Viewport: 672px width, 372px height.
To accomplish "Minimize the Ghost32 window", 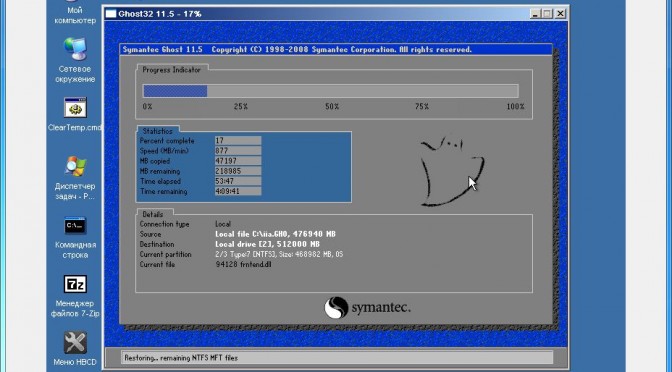I will 535,14.
